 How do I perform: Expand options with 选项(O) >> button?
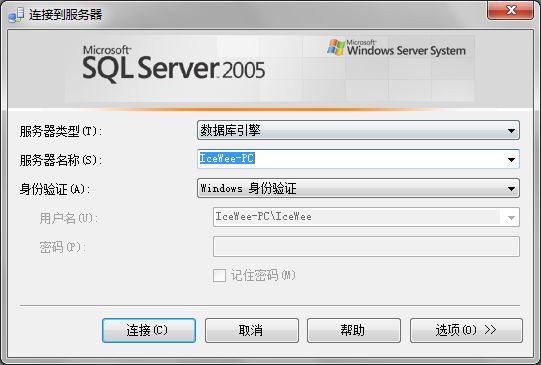pyautogui.click(x=466, y=331)
